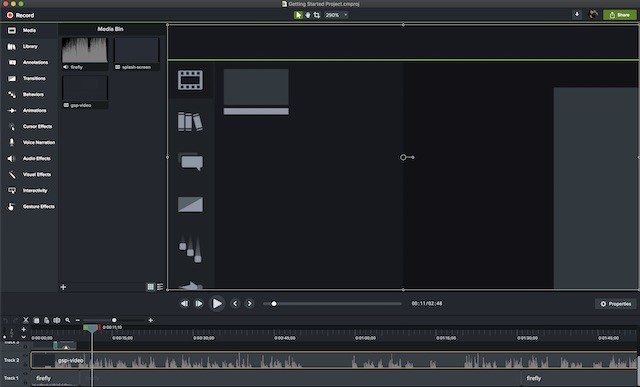Image resolution: width=640 pixels, height=387 pixels.
Task: Click the timeline playhead marker
Action: 92,328
